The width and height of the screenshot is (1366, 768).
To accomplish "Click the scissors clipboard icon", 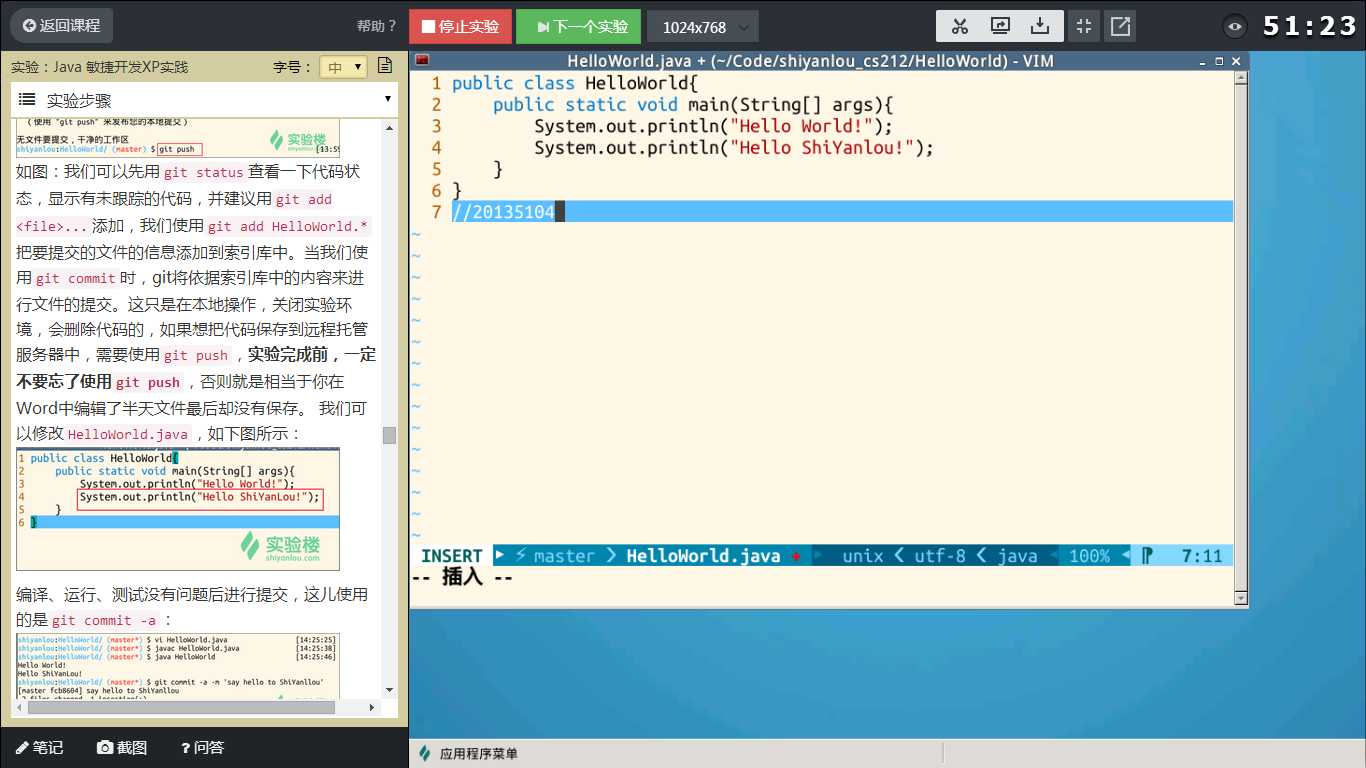I will click(960, 26).
